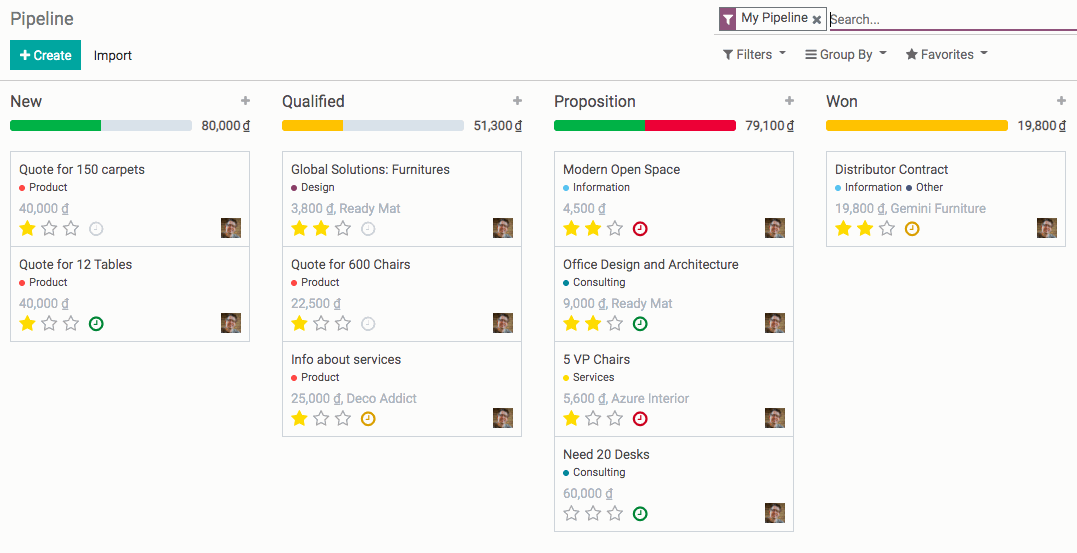Toggle first star on Need 20 Desks
Image resolution: width=1077 pixels, height=553 pixels.
tap(571, 514)
